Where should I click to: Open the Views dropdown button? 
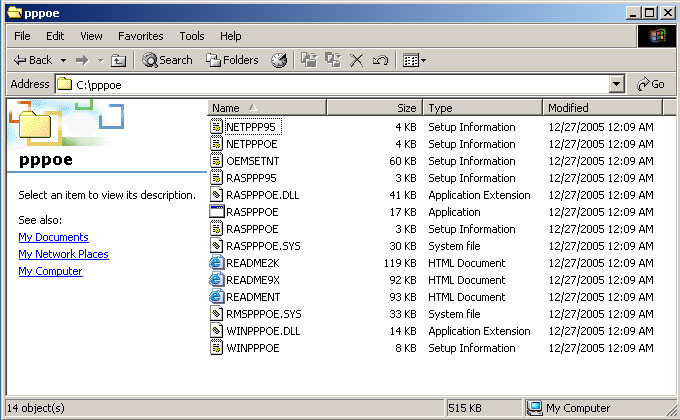pos(414,60)
